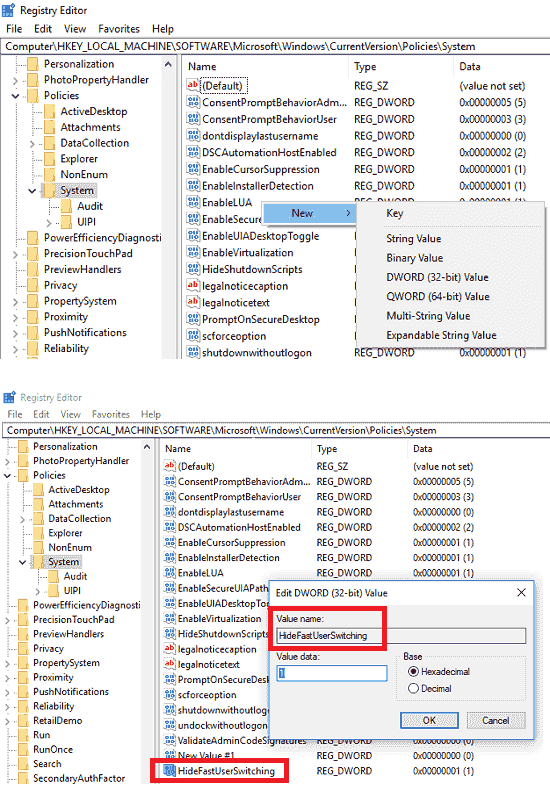Collapse Policies key in lower tree
This screenshot has width=550, height=788.
pyautogui.click(x=7, y=475)
